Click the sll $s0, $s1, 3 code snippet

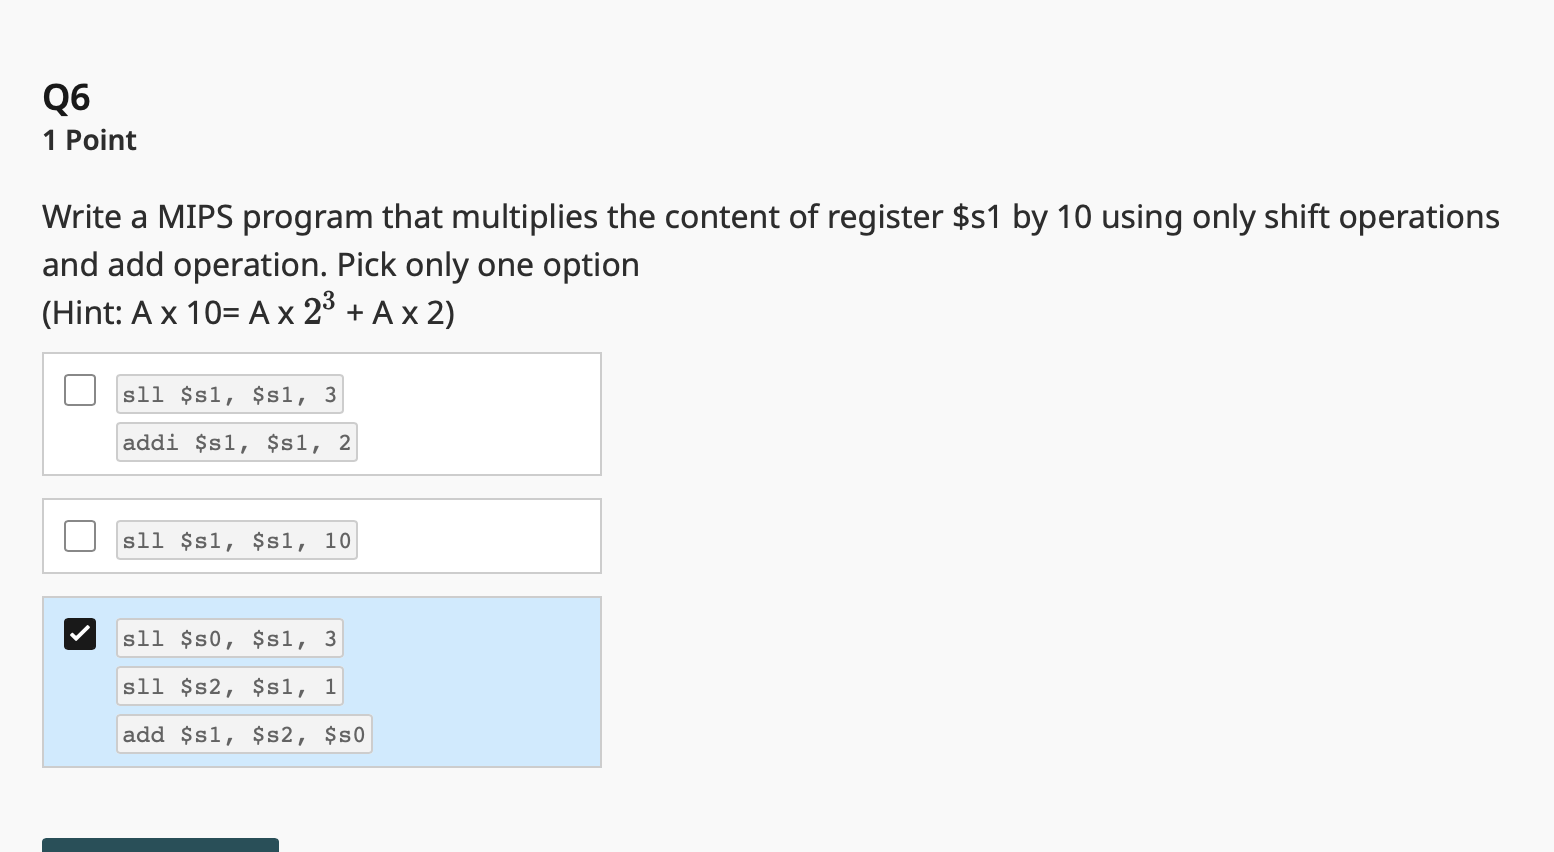coord(229,638)
